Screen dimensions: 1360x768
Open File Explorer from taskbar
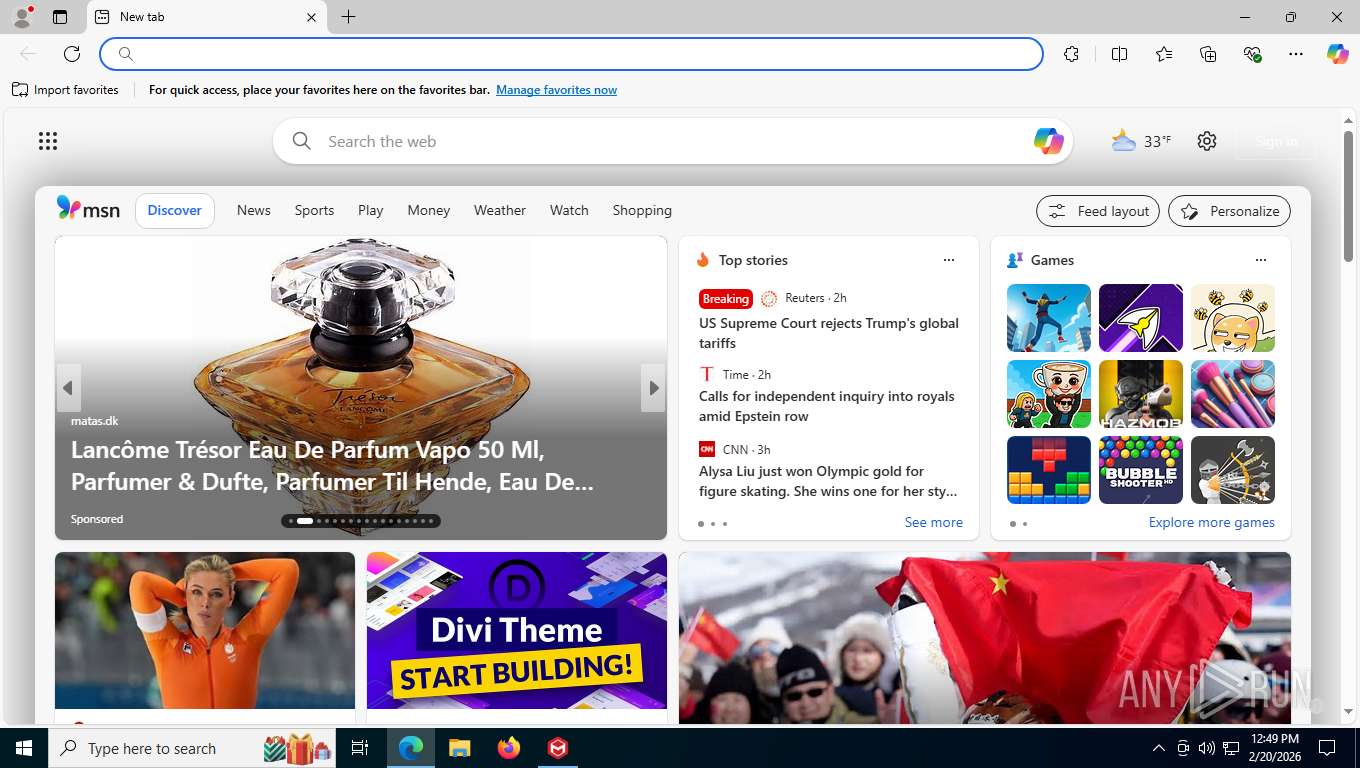[459, 748]
